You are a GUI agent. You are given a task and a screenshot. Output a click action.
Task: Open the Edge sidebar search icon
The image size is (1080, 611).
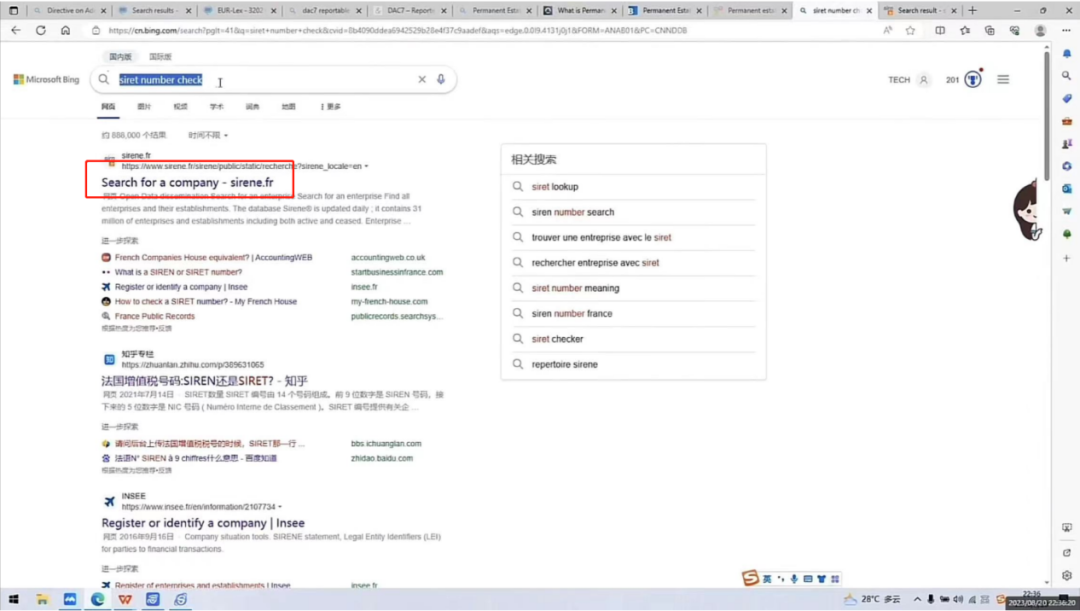[x=1066, y=76]
